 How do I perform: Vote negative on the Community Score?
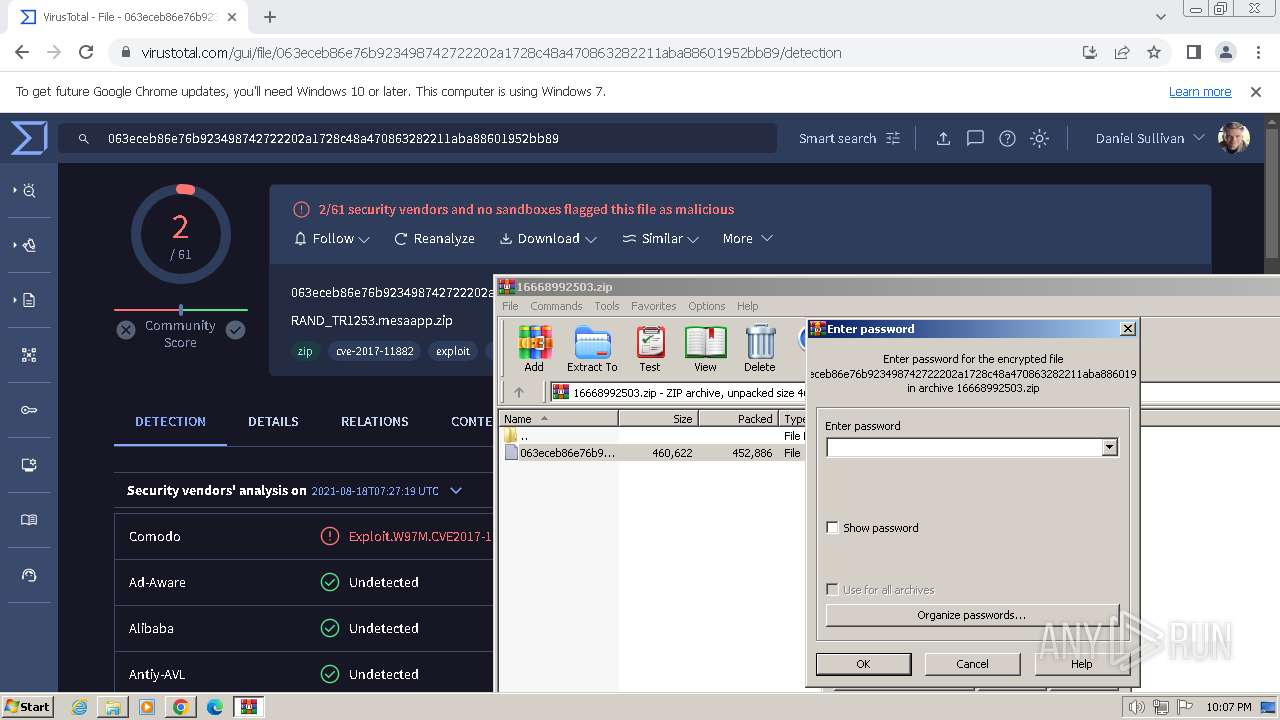click(126, 330)
